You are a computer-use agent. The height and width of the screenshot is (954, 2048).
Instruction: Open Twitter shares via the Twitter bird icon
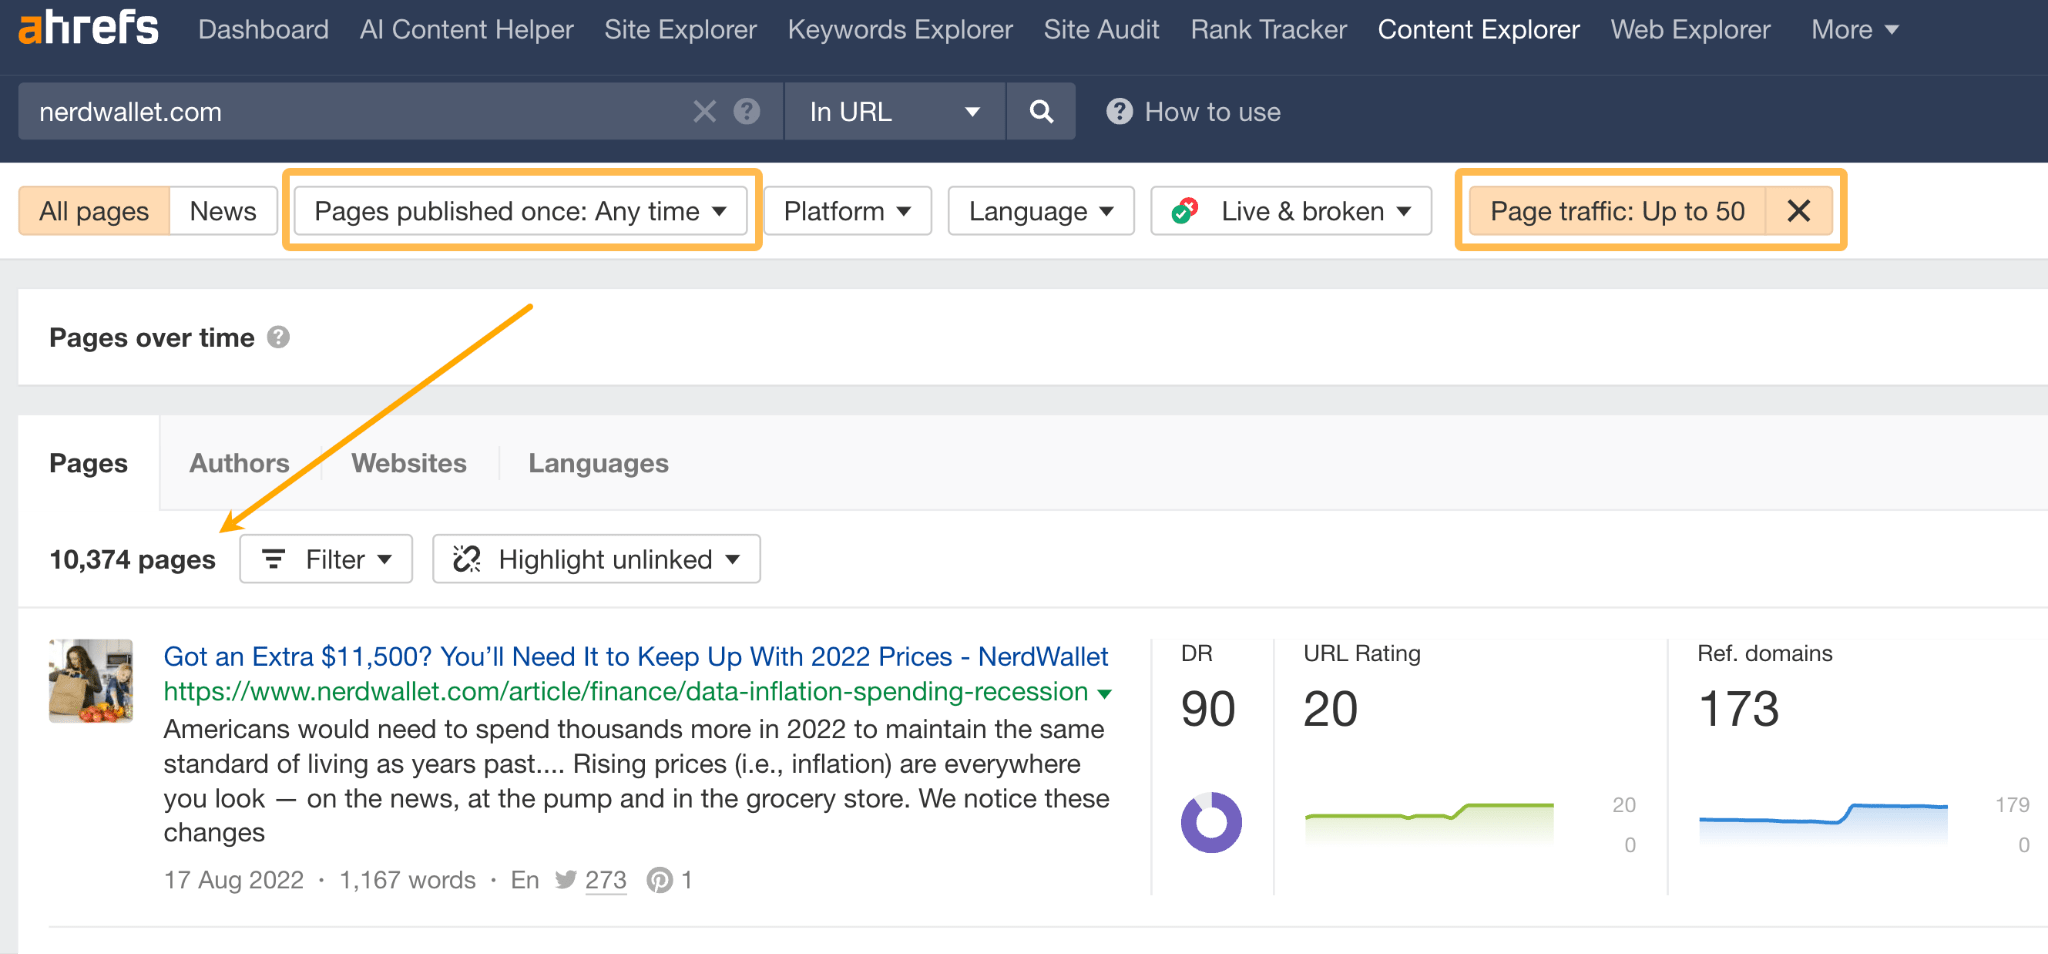click(566, 879)
